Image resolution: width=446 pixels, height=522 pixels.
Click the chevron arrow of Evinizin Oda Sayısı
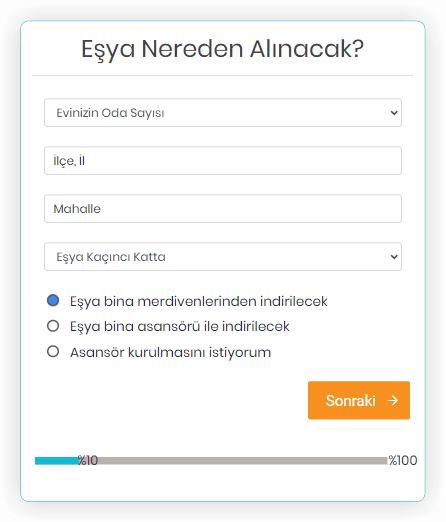(394, 113)
